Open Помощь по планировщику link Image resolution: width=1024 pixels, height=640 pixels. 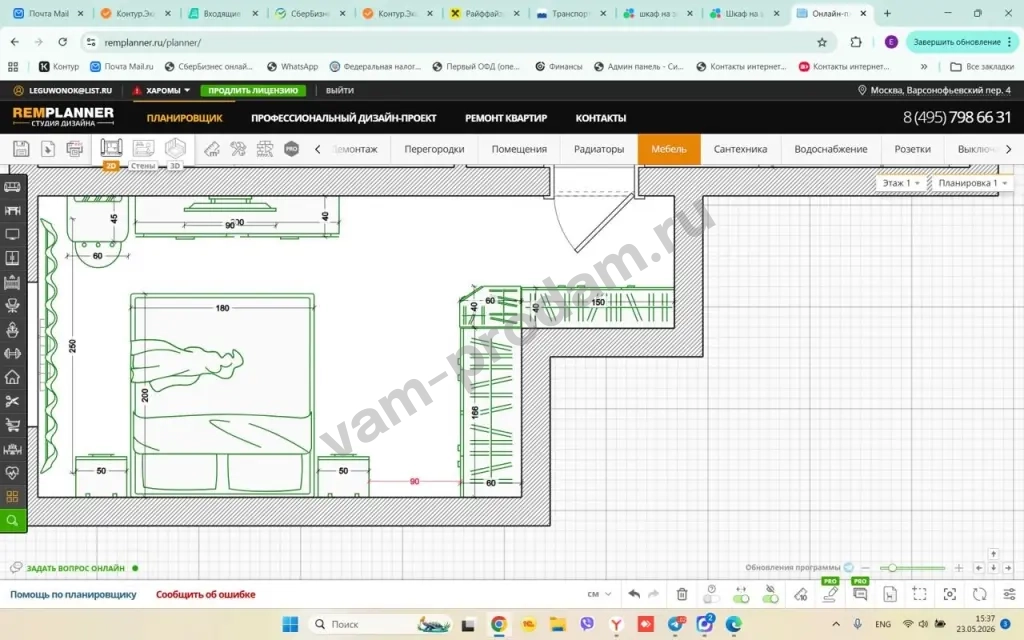point(73,594)
